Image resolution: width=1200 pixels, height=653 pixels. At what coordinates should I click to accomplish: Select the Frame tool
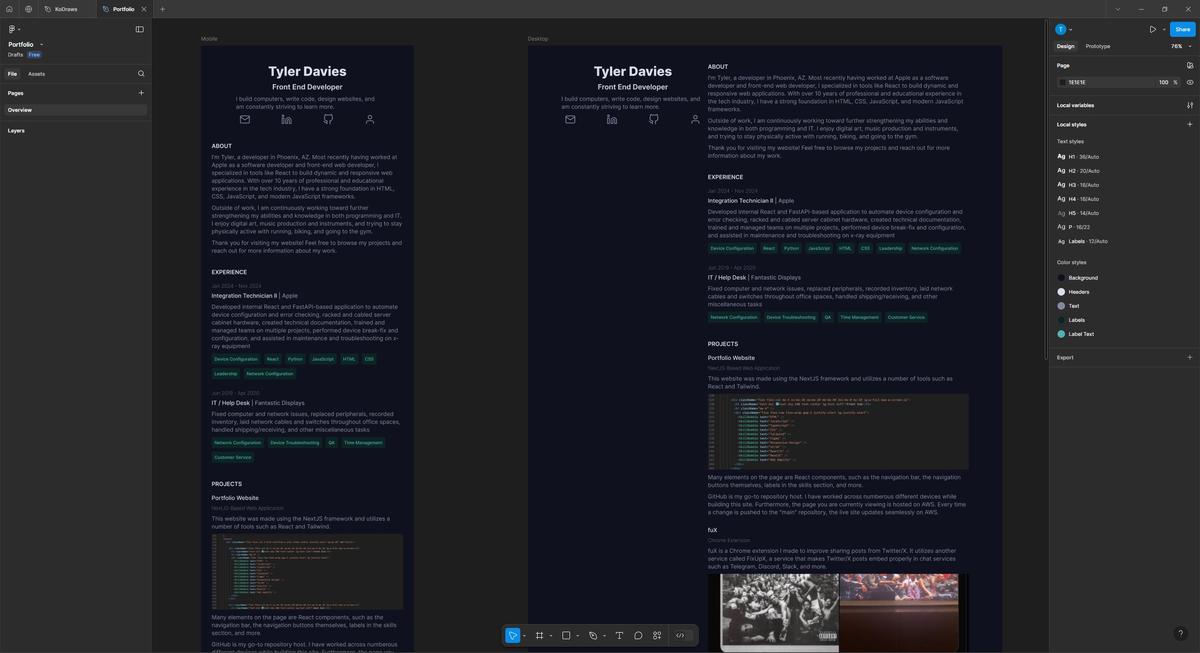point(539,635)
